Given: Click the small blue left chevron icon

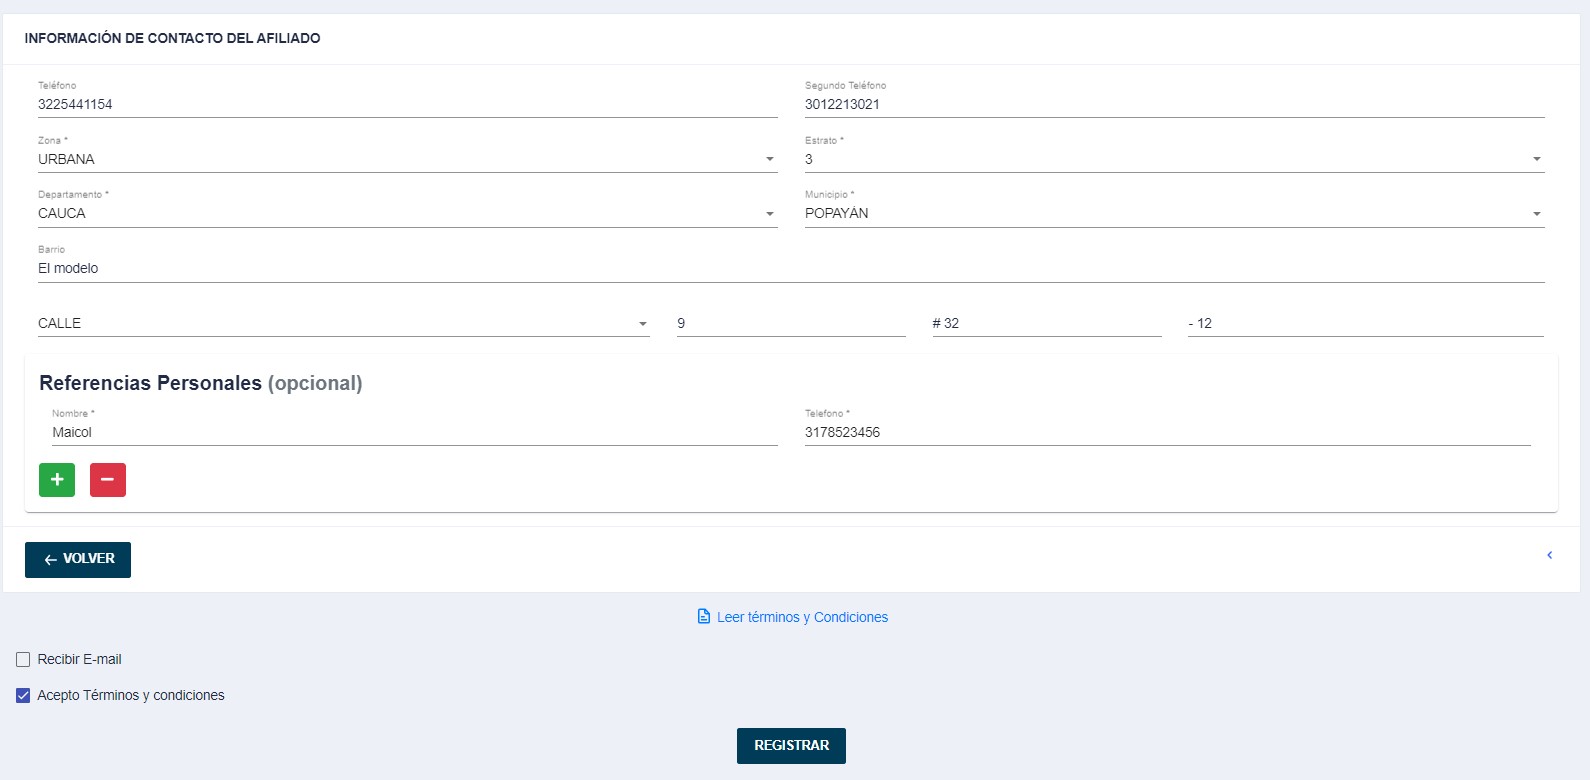Looking at the screenshot, I should point(1549,555).
